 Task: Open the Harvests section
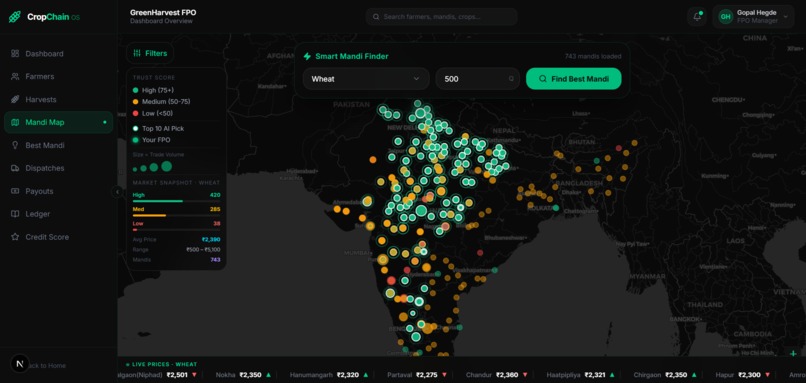(x=58, y=99)
